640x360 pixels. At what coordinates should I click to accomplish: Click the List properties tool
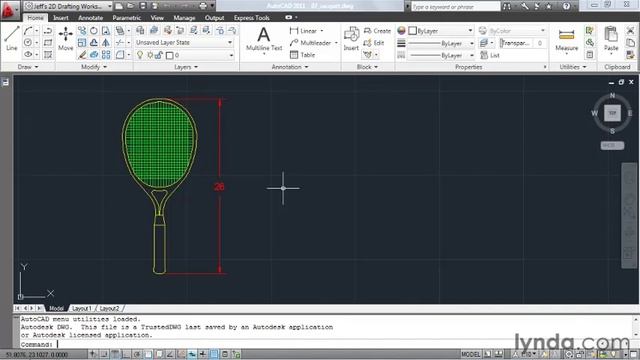click(490, 55)
